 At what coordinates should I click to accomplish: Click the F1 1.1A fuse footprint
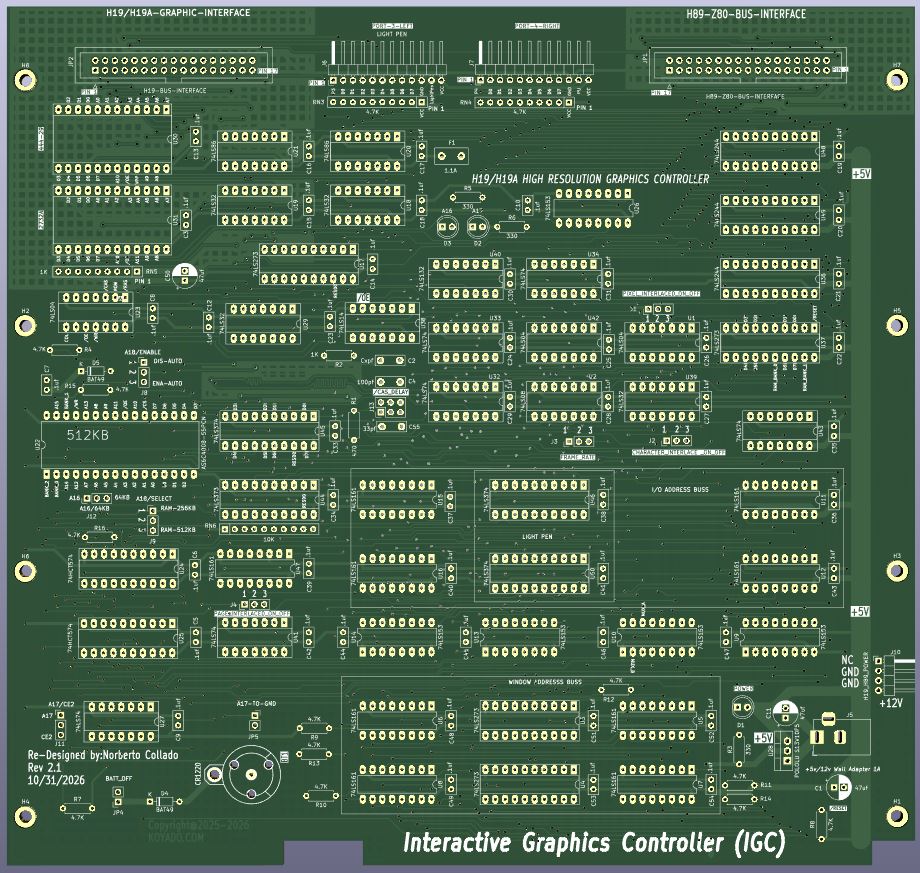[x=452, y=156]
